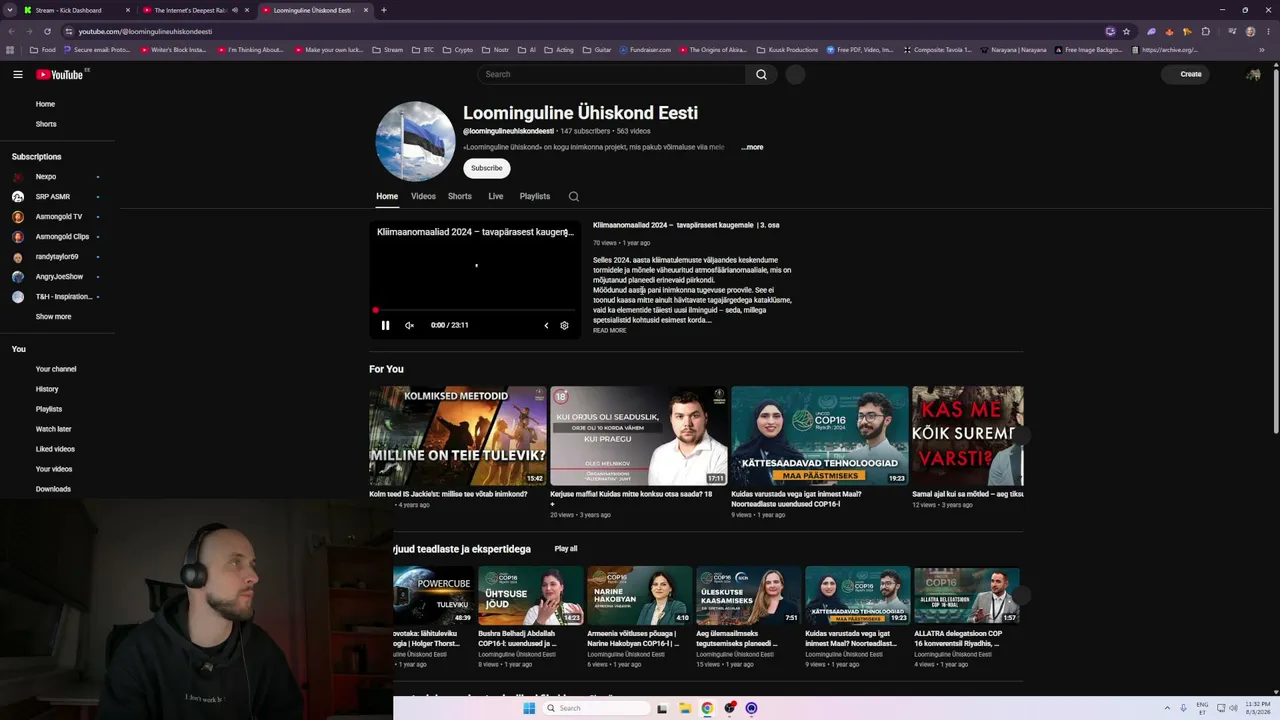Image resolution: width=1280 pixels, height=720 pixels.
Task: Open Downloads in the sidebar
Action: pyautogui.click(x=53, y=489)
